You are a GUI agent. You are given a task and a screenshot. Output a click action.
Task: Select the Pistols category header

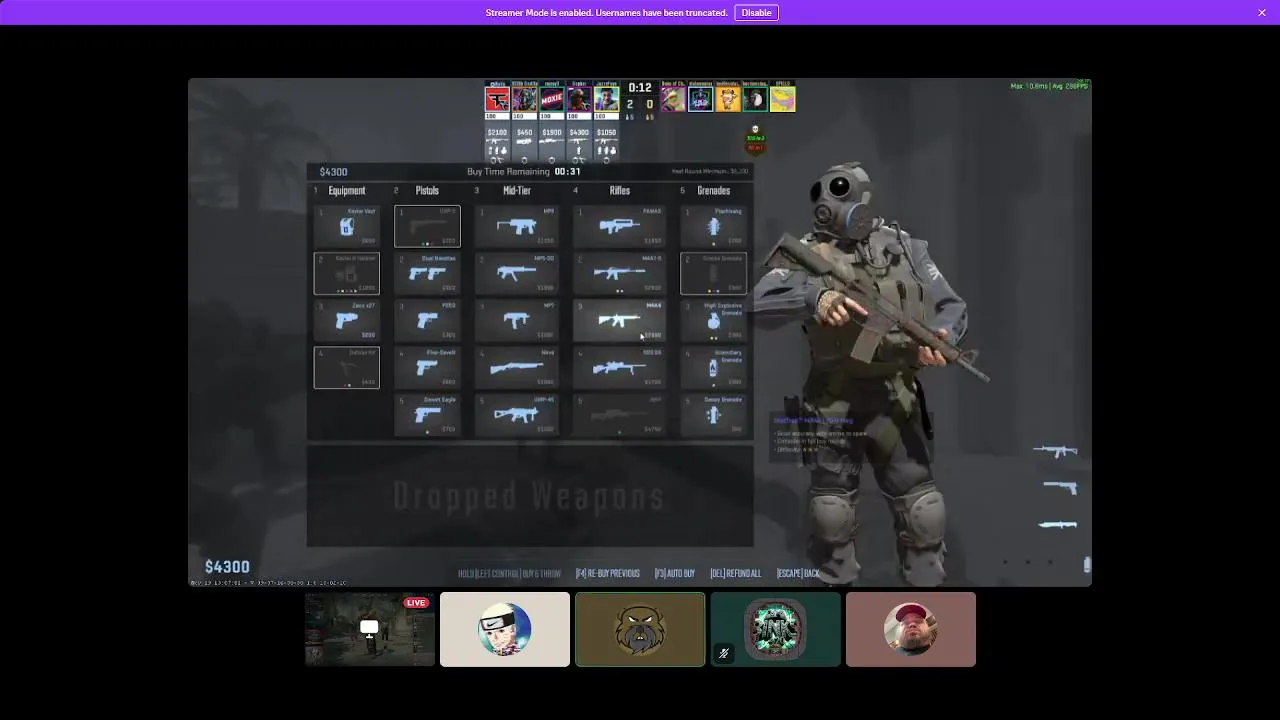point(427,191)
